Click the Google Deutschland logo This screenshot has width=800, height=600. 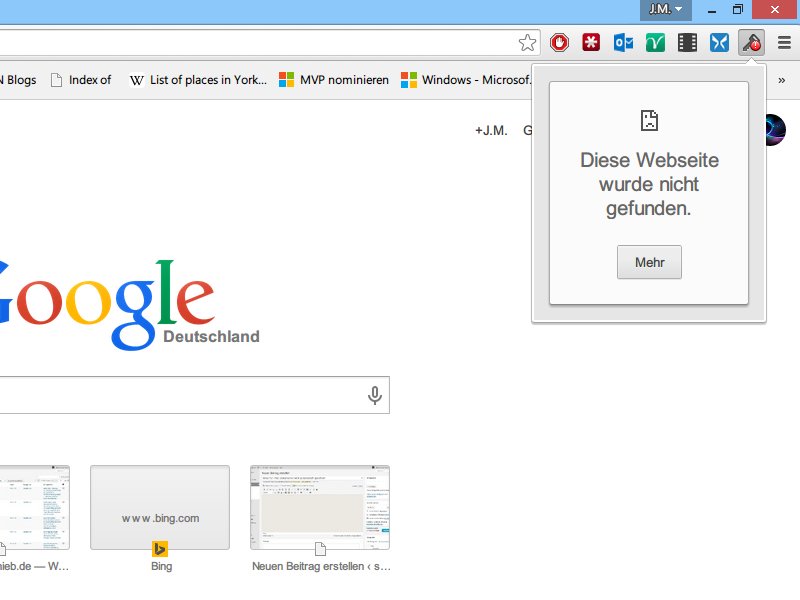tap(130, 305)
